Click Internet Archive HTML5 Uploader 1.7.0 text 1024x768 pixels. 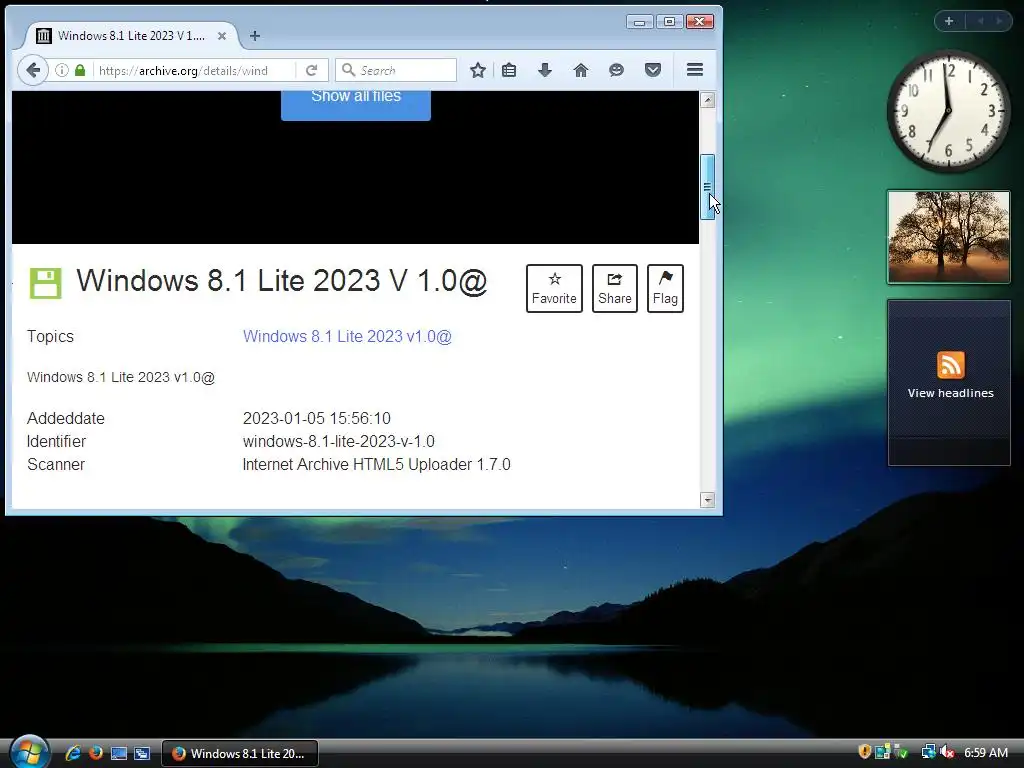coord(376,464)
